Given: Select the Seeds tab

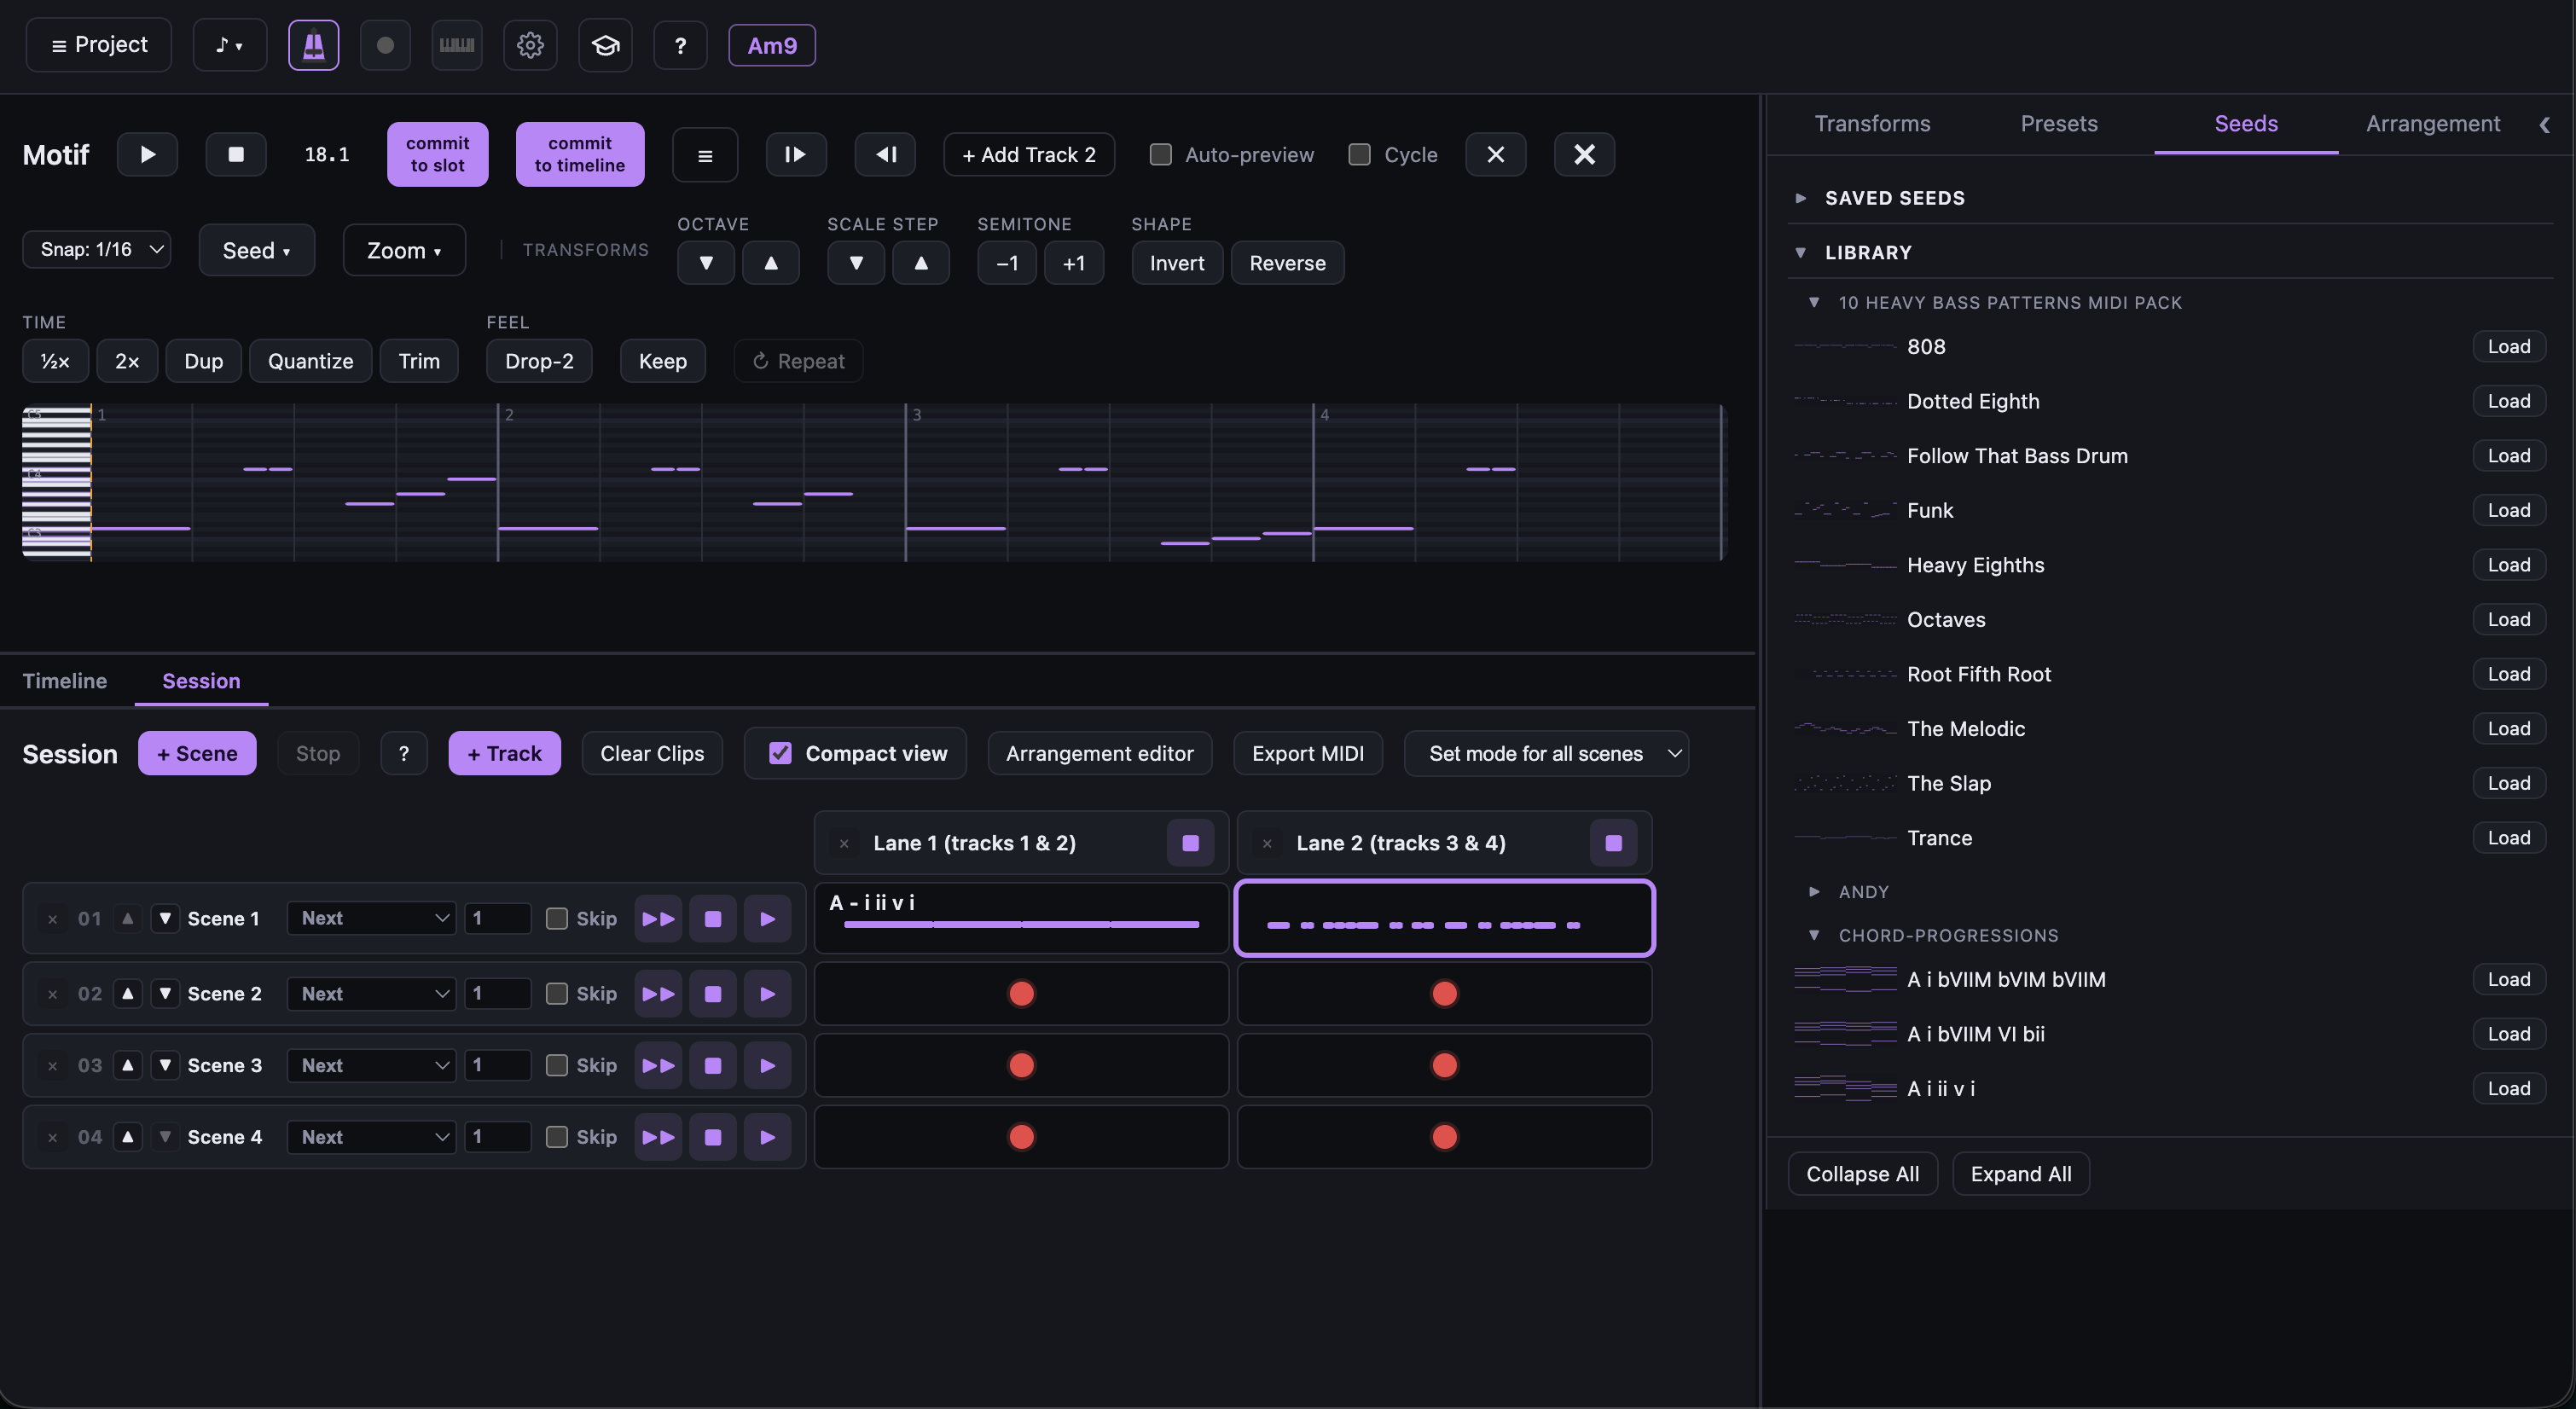Looking at the screenshot, I should click(2245, 124).
